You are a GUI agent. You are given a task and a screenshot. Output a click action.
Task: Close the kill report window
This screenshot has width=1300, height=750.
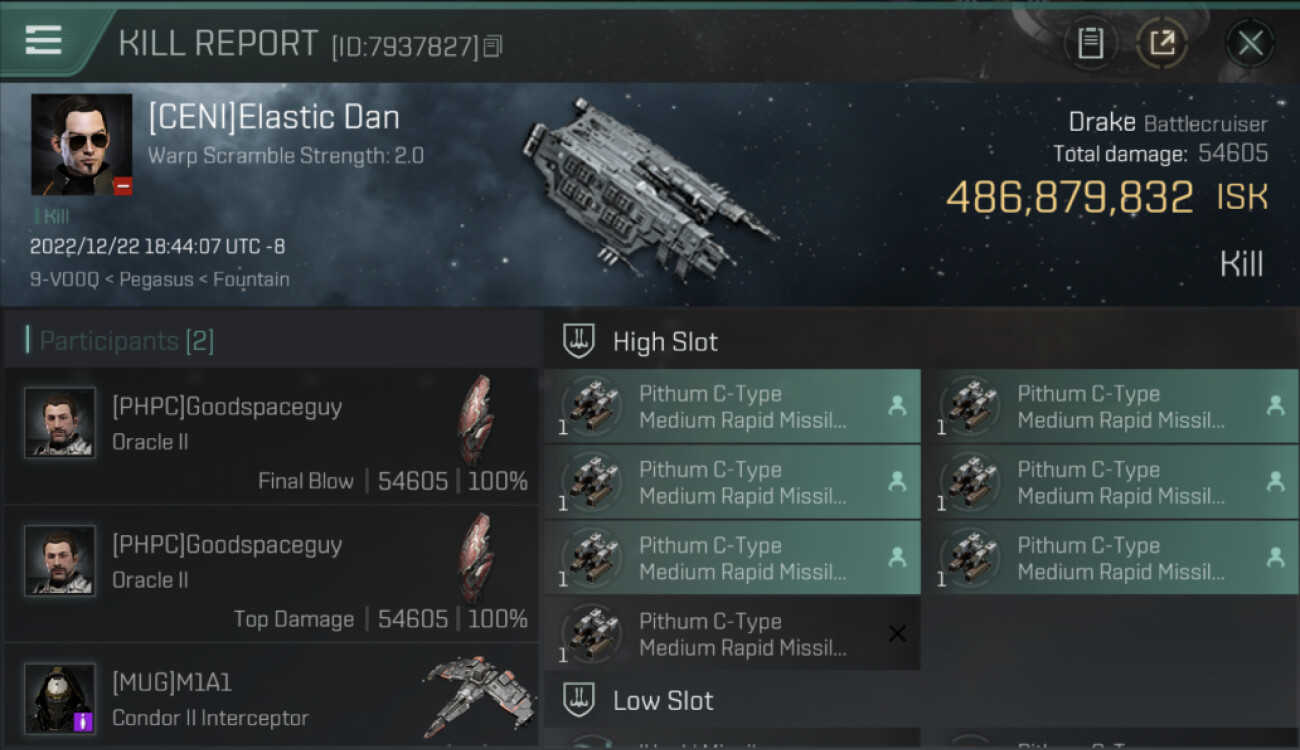[x=1250, y=43]
